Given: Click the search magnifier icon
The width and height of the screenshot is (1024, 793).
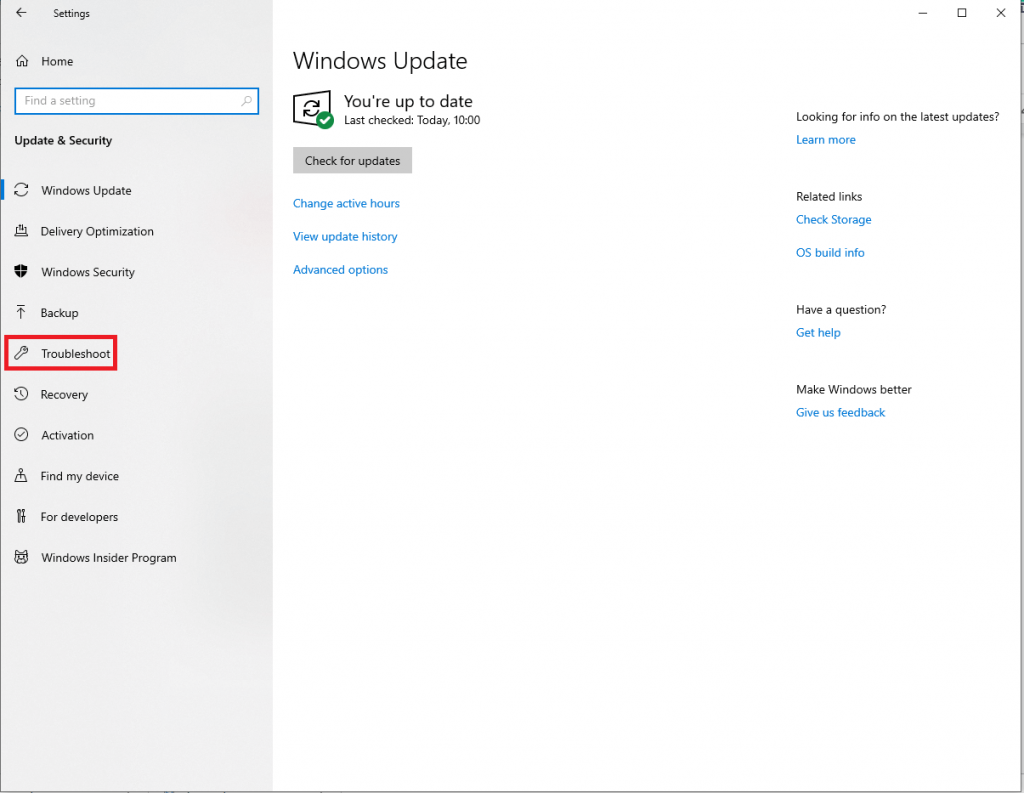Looking at the screenshot, I should (x=246, y=101).
